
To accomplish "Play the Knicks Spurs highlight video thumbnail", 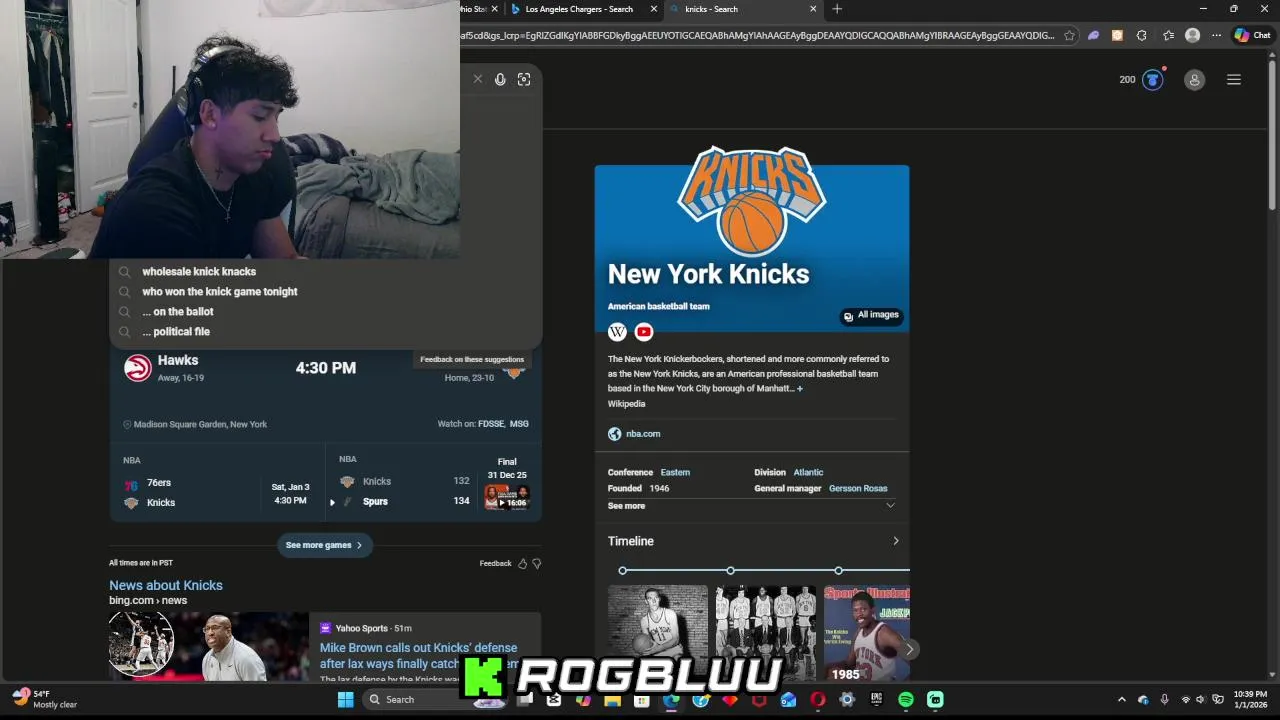I will [x=507, y=497].
